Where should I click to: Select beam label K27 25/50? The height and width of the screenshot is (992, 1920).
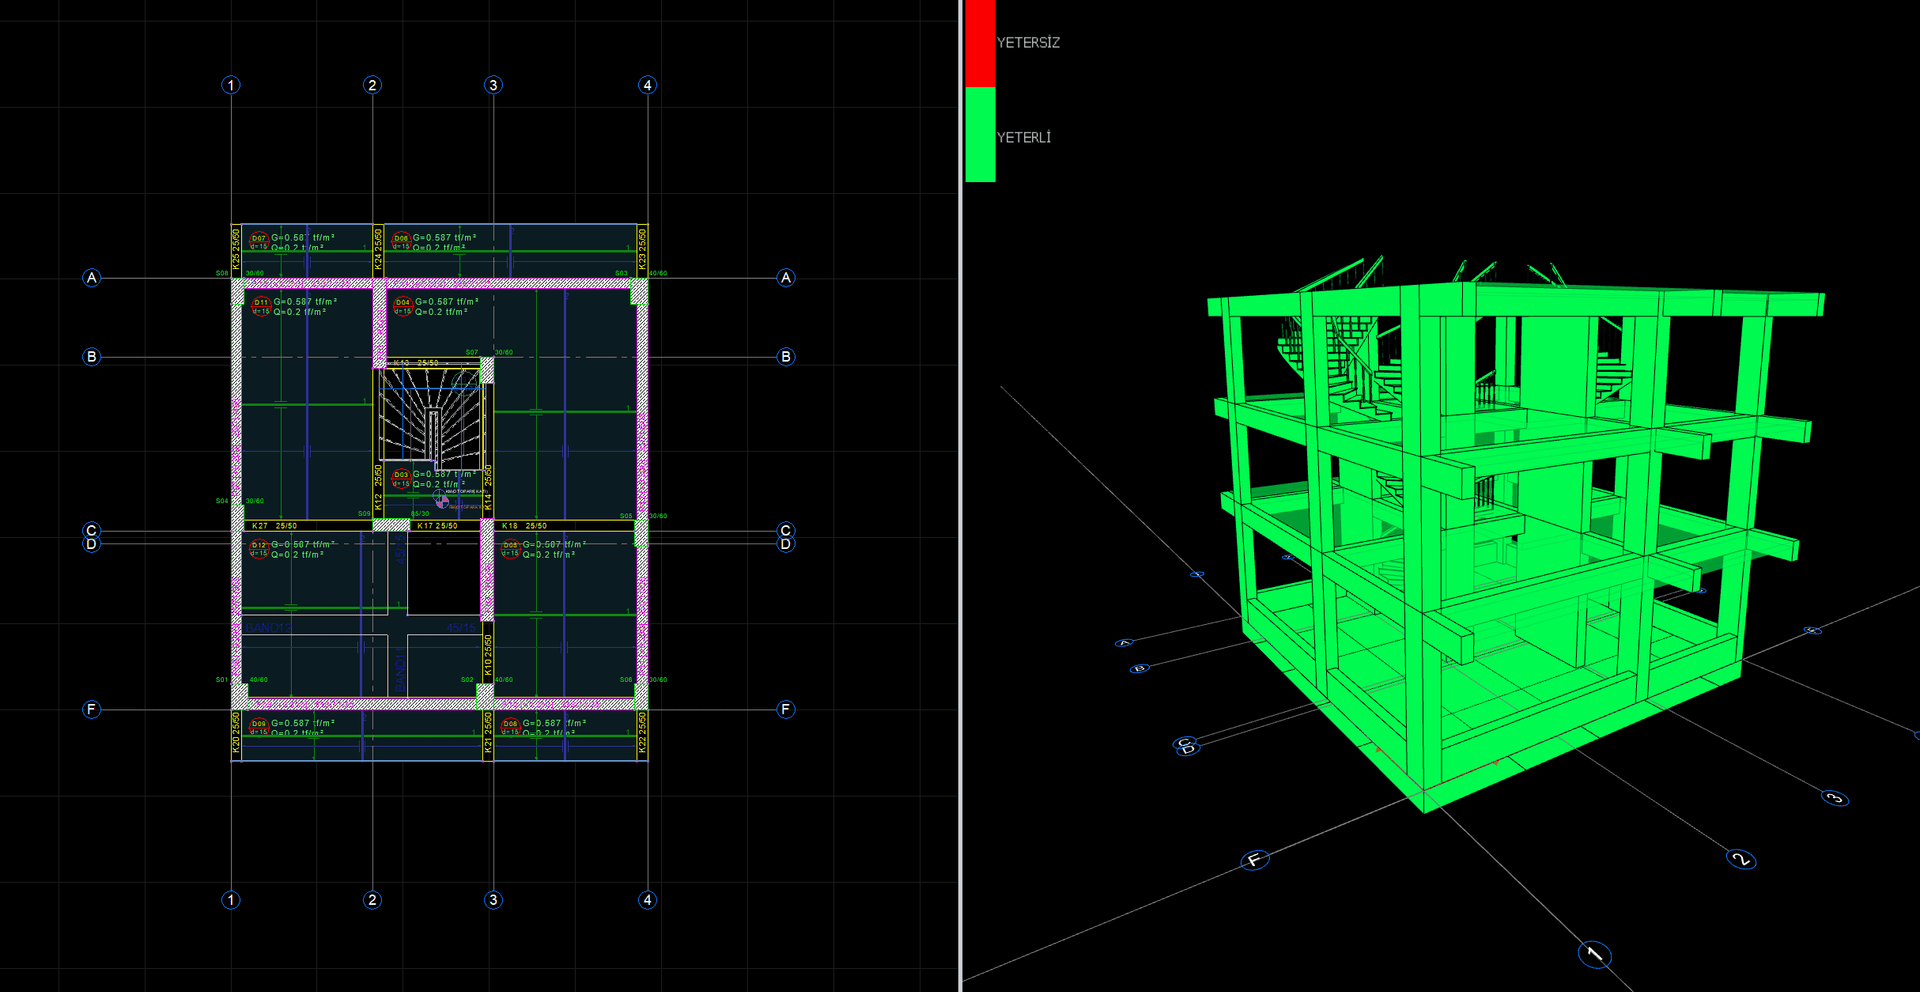[274, 526]
